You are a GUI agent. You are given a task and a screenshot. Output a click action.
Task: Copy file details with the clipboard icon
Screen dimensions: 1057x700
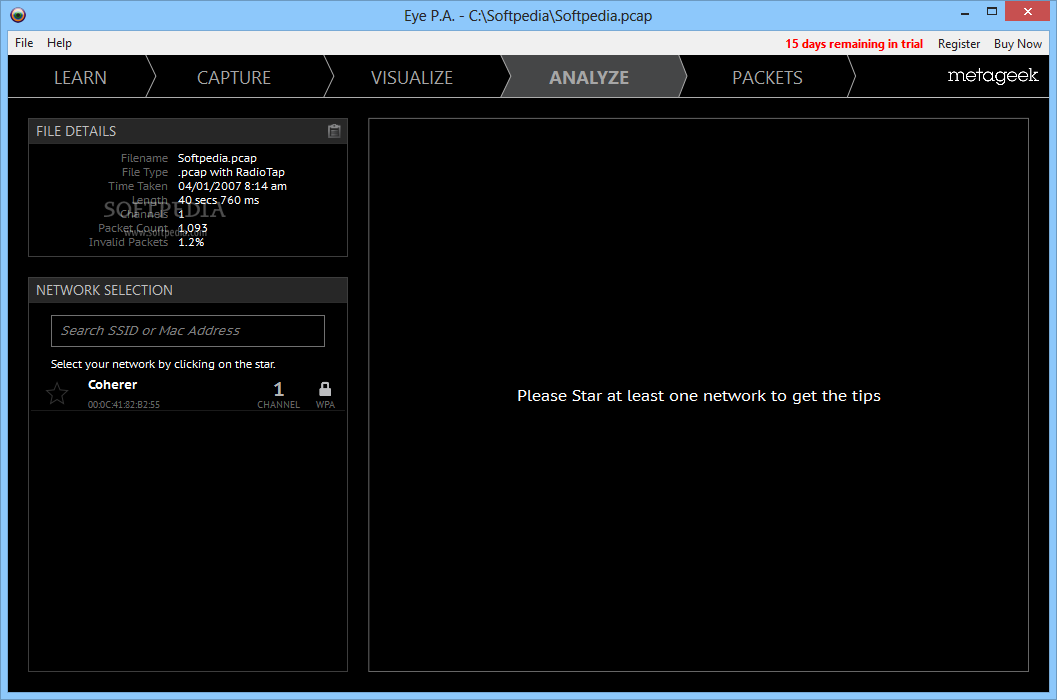[x=334, y=132]
